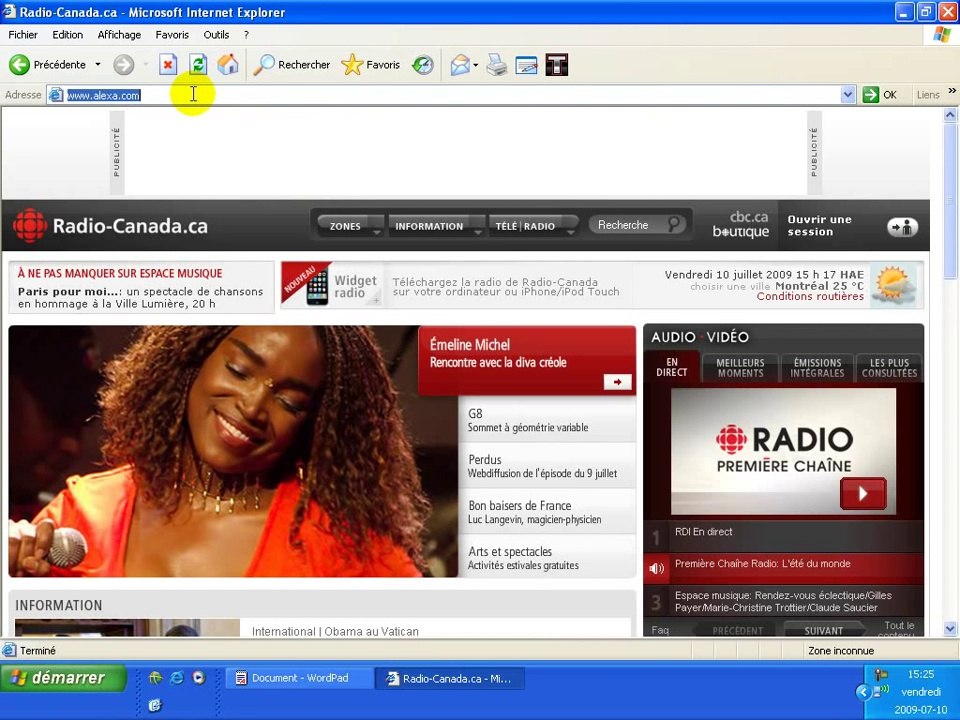Image resolution: width=960 pixels, height=720 pixels.
Task: Select the EN DIRECT tab
Action: tap(672, 367)
